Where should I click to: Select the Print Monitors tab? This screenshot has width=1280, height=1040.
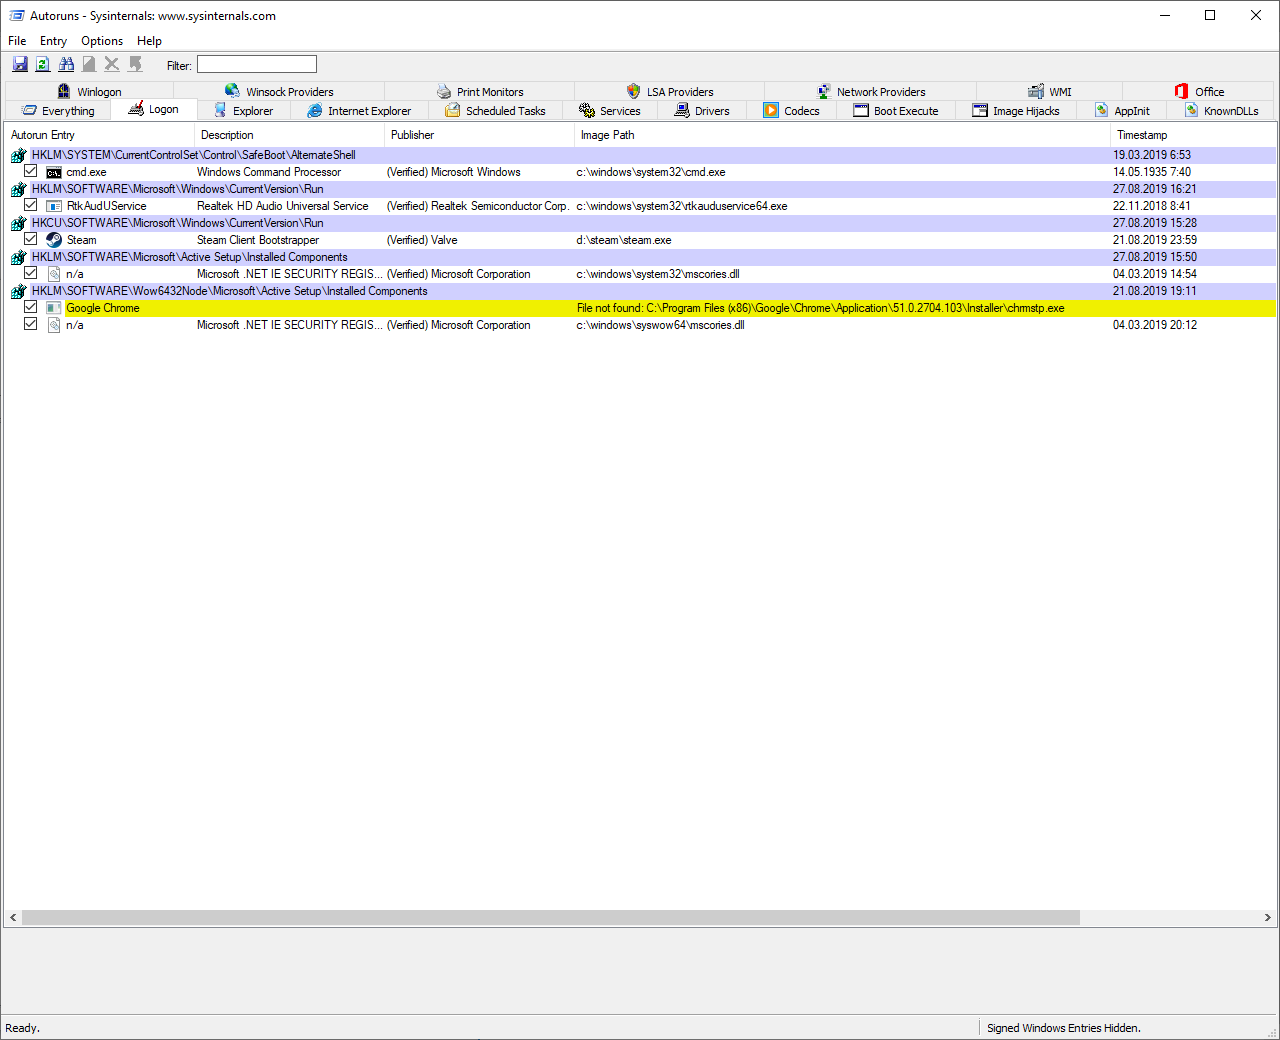pos(480,92)
